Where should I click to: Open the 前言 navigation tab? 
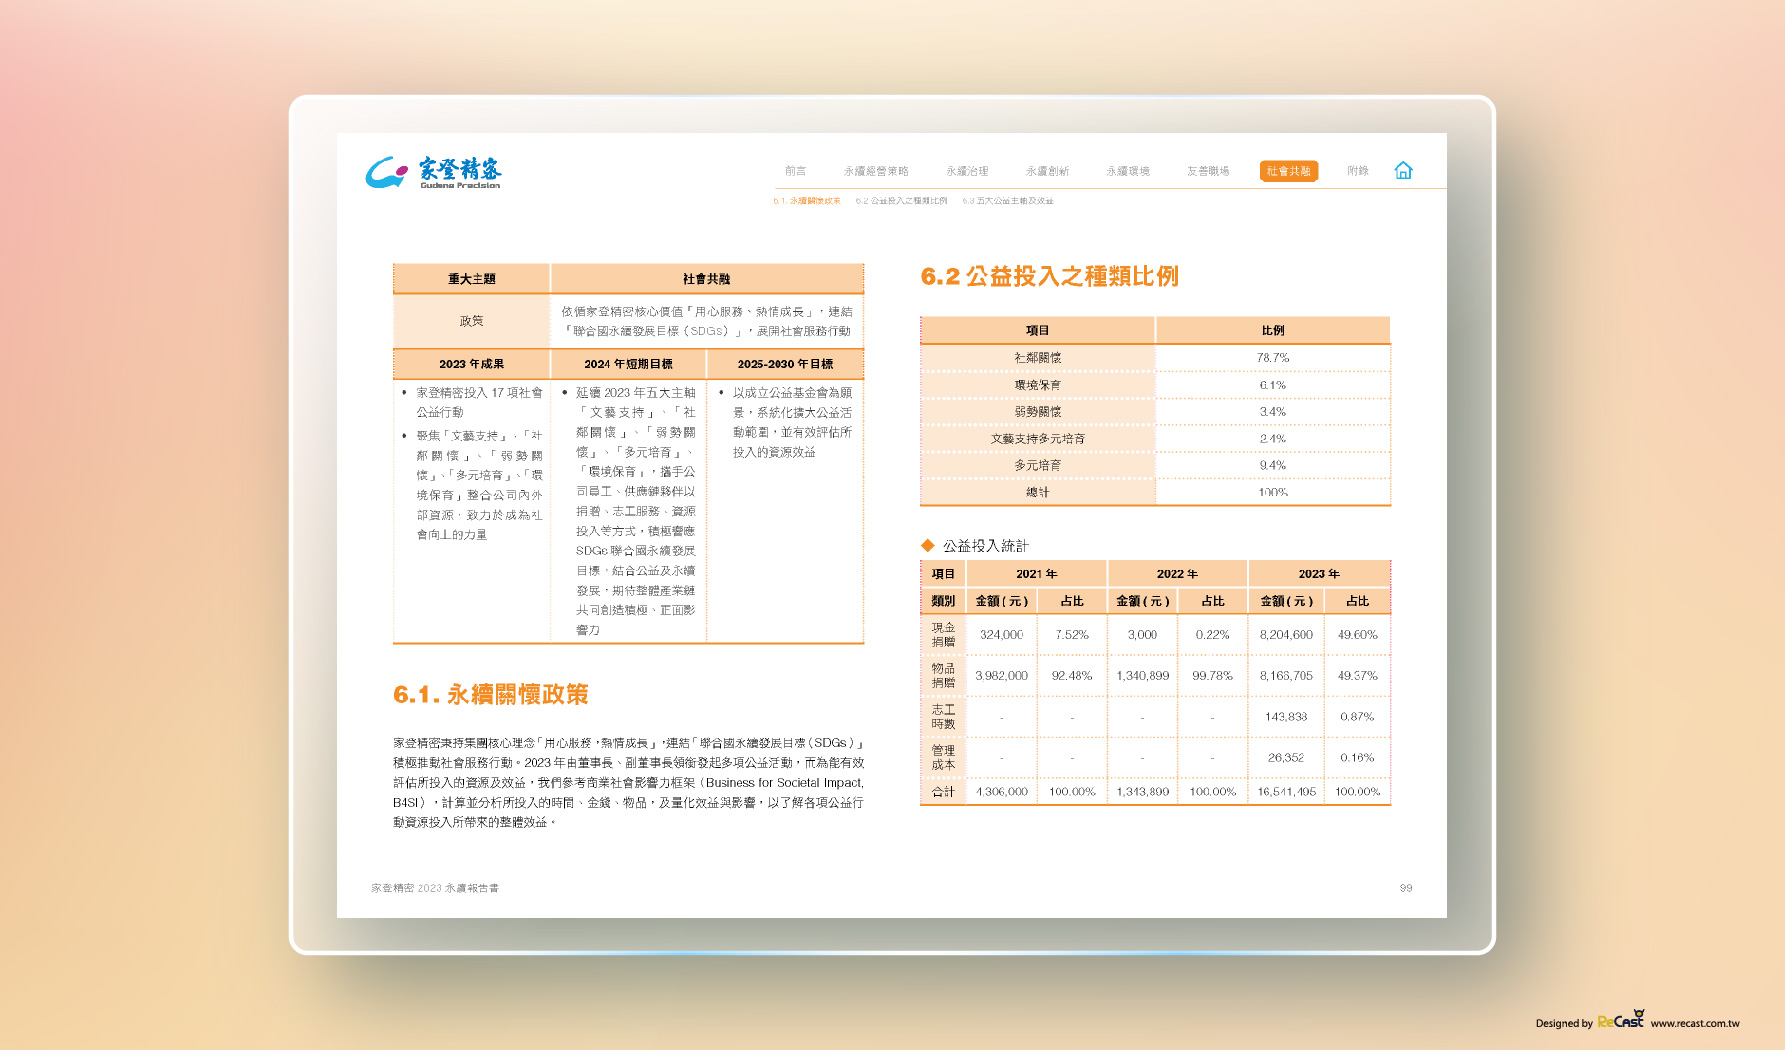796,171
